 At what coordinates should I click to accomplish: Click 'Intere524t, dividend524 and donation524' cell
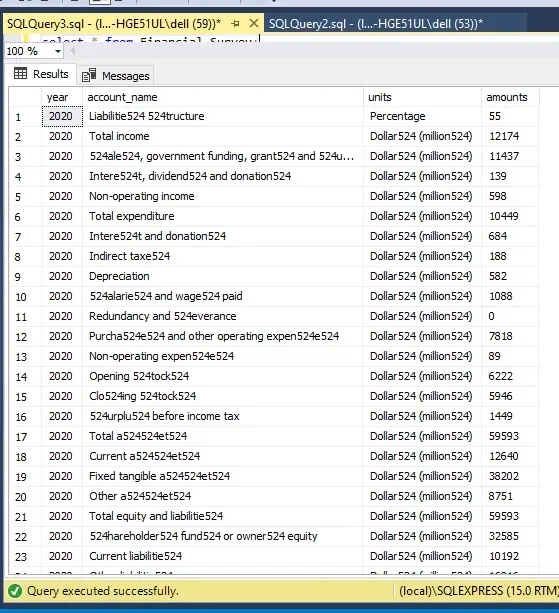click(x=223, y=176)
